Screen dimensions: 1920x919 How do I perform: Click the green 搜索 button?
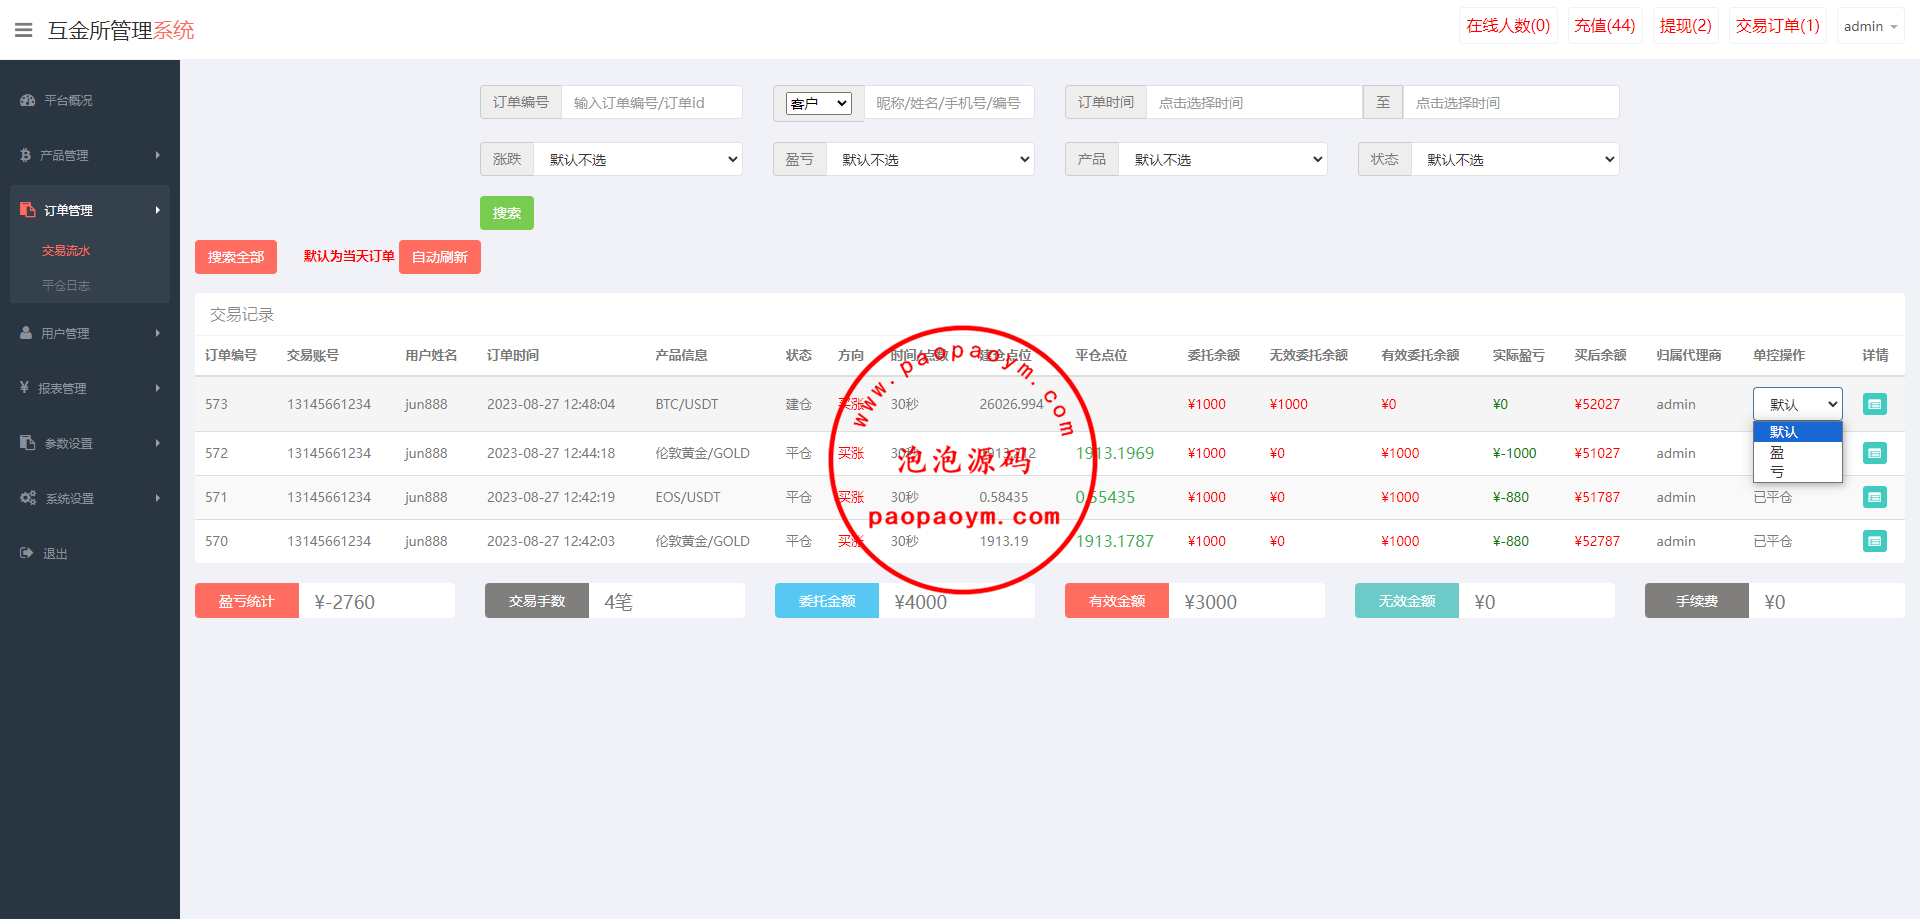pos(506,213)
